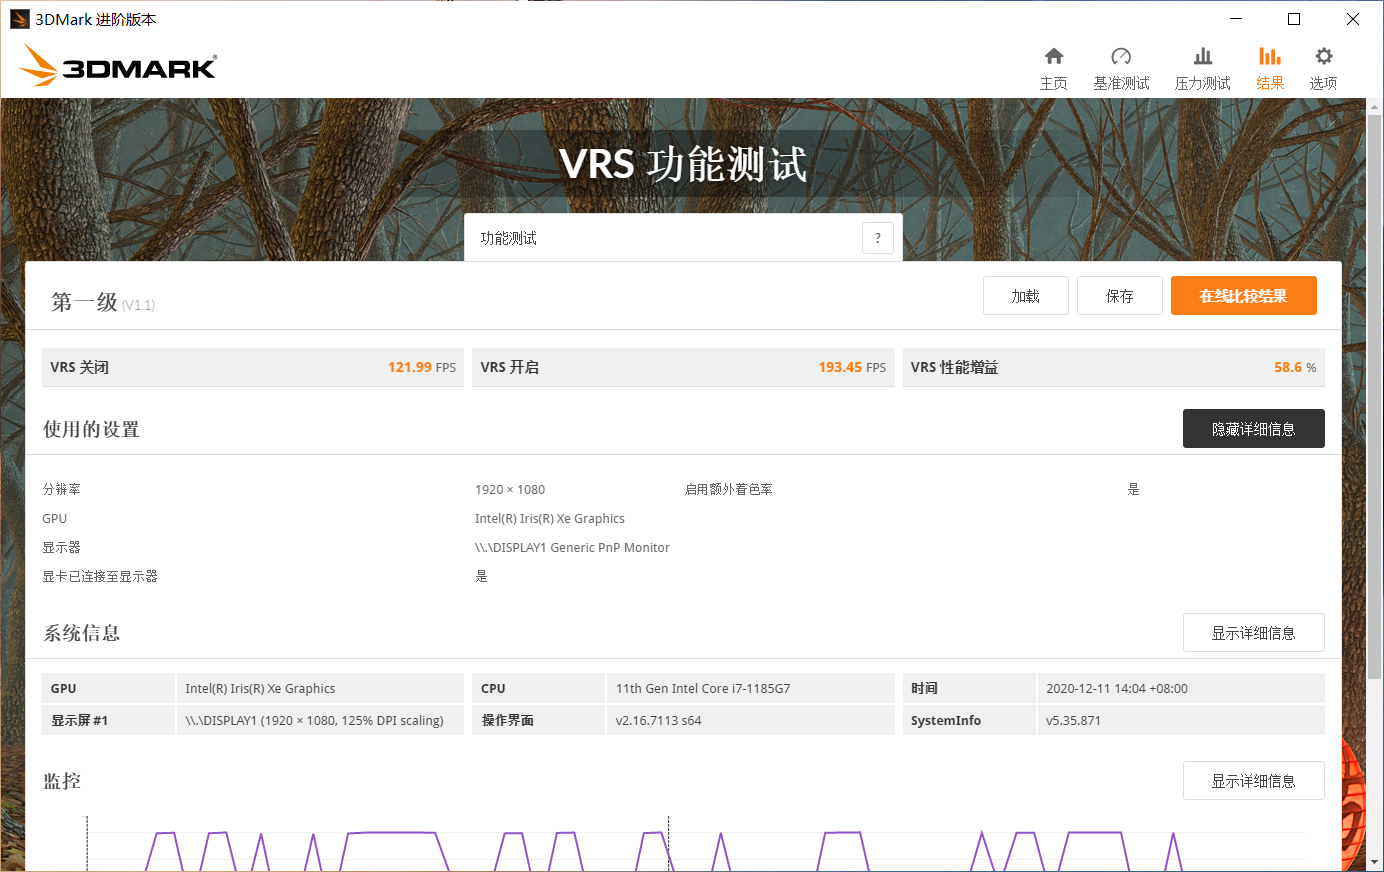The height and width of the screenshot is (872, 1384).
Task: Click the 加载 load button
Action: (x=1026, y=296)
